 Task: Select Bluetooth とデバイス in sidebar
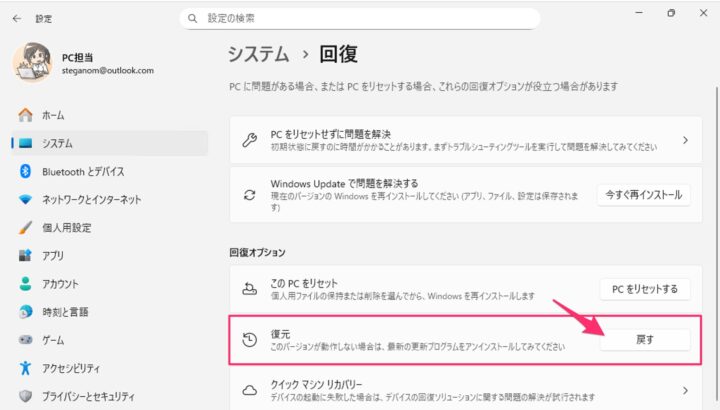pyautogui.click(x=82, y=171)
